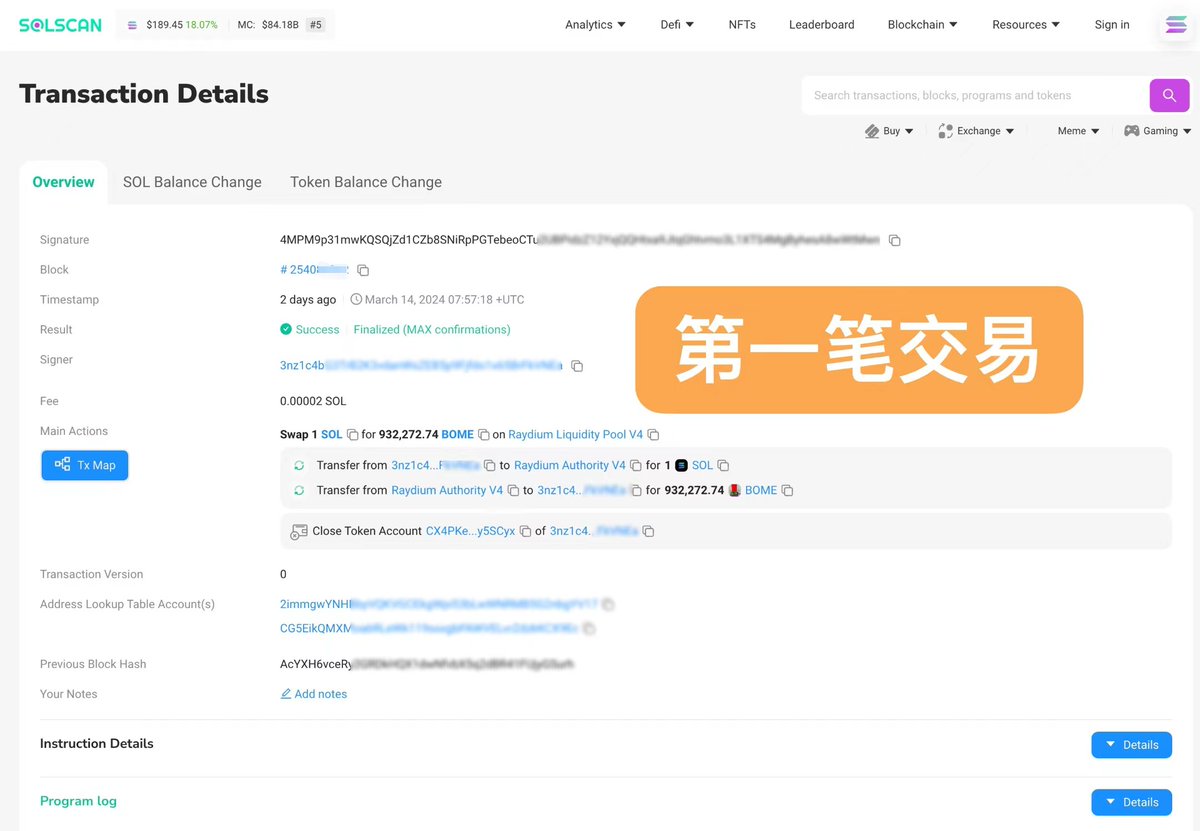1200x831 pixels.
Task: Click the market cap rank #5 badge
Action: coord(316,25)
